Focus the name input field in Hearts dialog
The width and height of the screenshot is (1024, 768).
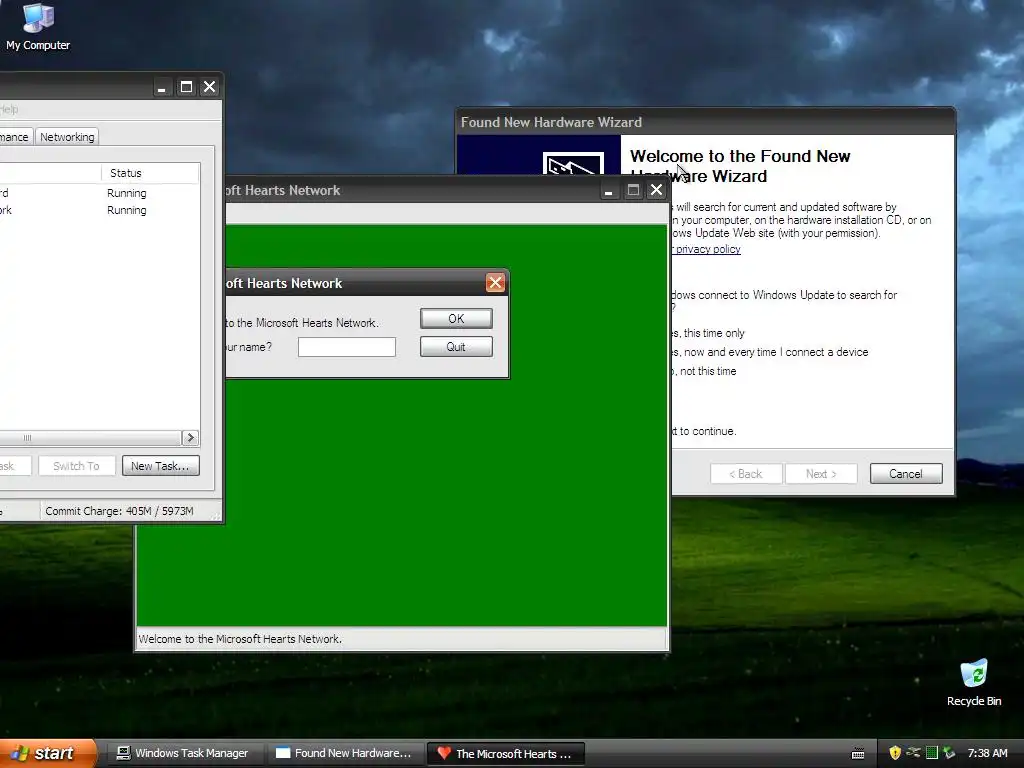click(x=347, y=347)
